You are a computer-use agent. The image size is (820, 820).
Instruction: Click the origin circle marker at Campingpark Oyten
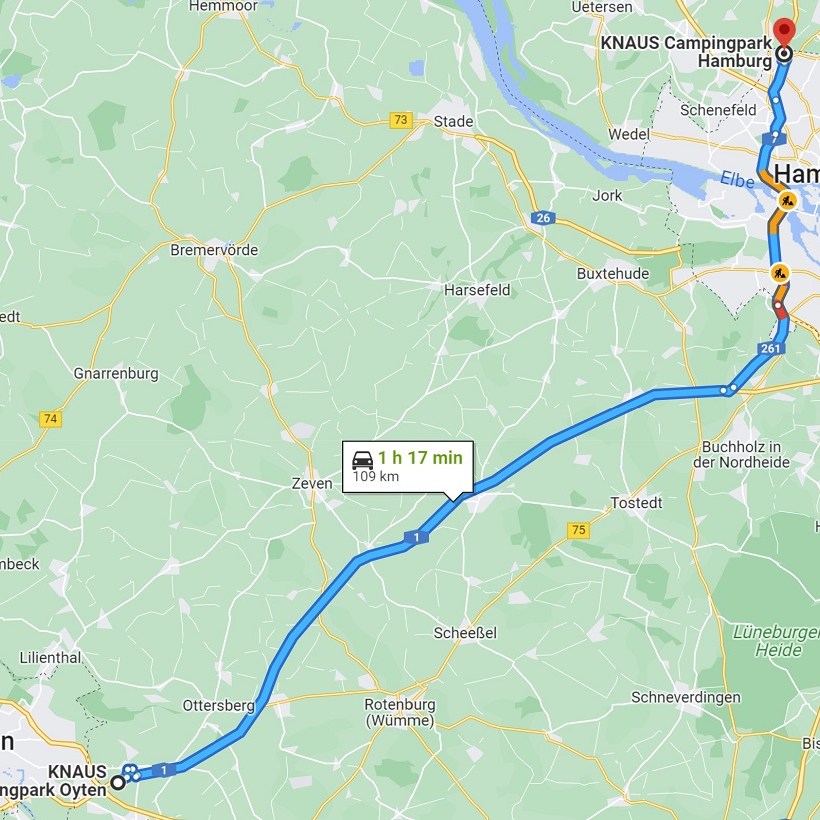[x=119, y=783]
